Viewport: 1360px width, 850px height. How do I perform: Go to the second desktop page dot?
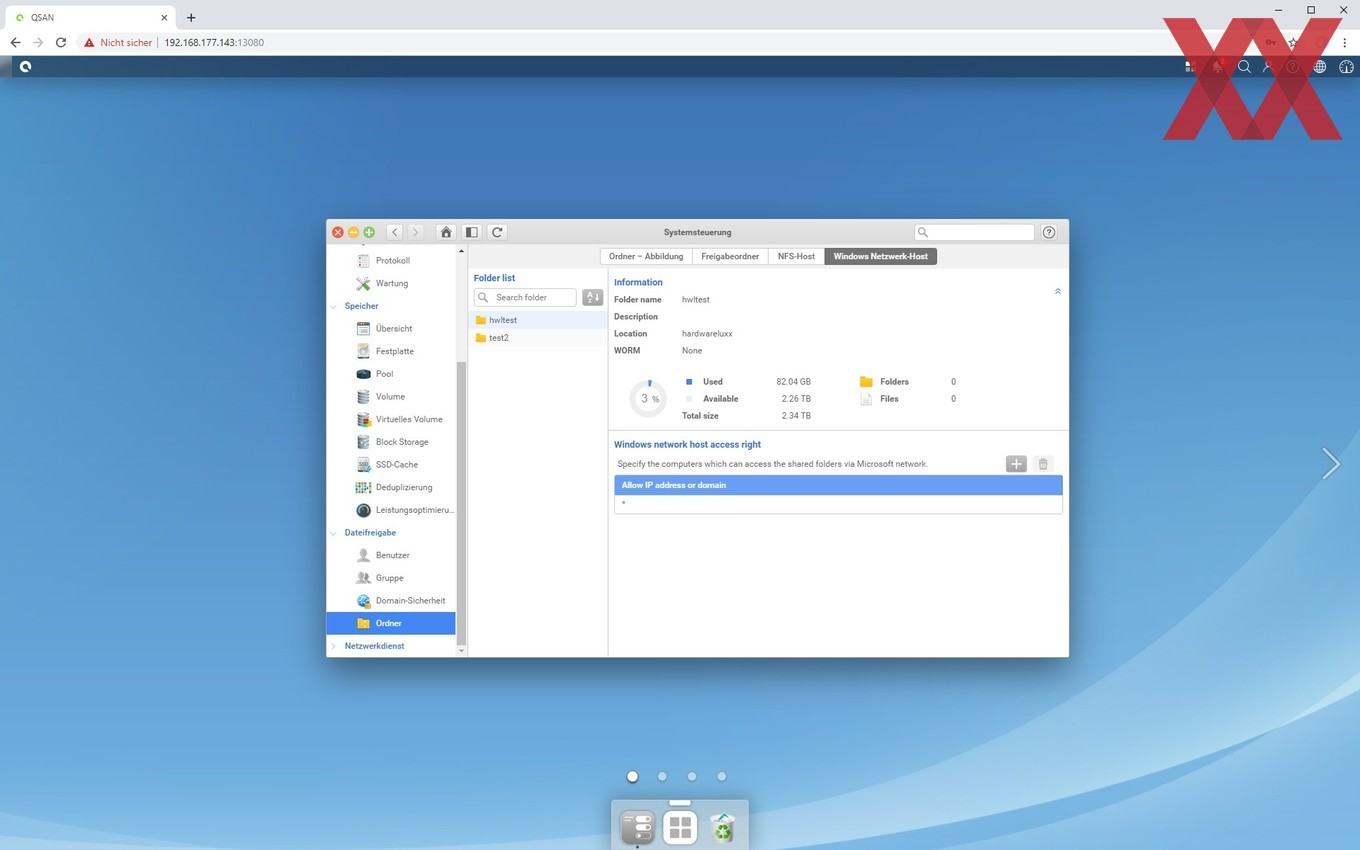click(662, 776)
